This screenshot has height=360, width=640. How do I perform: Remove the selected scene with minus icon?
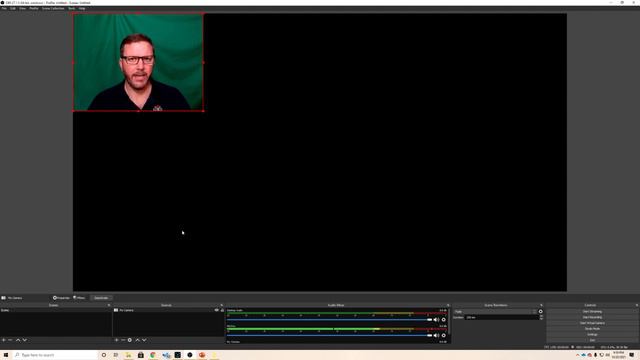click(10, 340)
